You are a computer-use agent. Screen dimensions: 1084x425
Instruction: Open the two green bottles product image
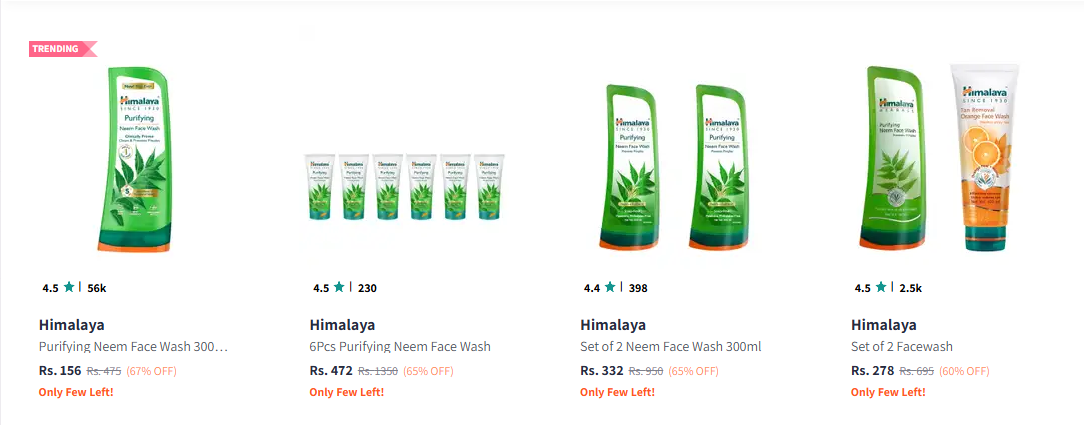[x=675, y=167]
